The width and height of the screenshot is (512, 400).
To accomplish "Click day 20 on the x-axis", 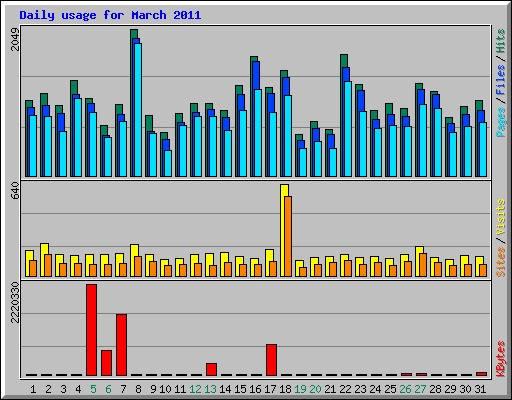I will (x=315, y=389).
